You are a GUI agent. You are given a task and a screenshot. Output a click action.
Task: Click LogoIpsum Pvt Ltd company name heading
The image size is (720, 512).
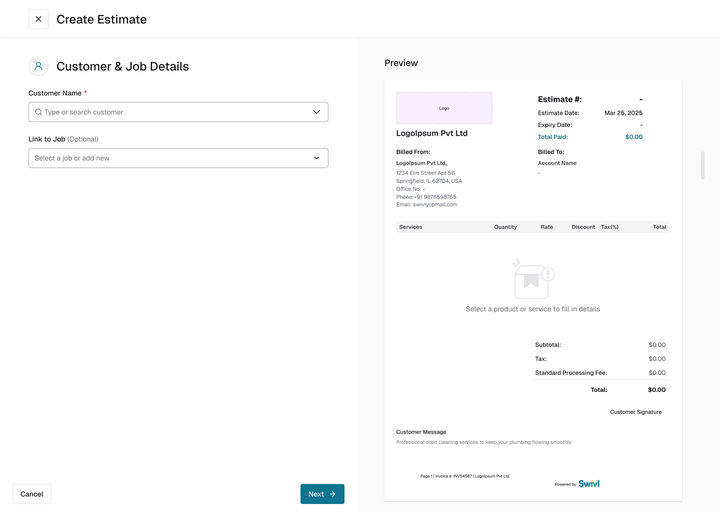(432, 133)
